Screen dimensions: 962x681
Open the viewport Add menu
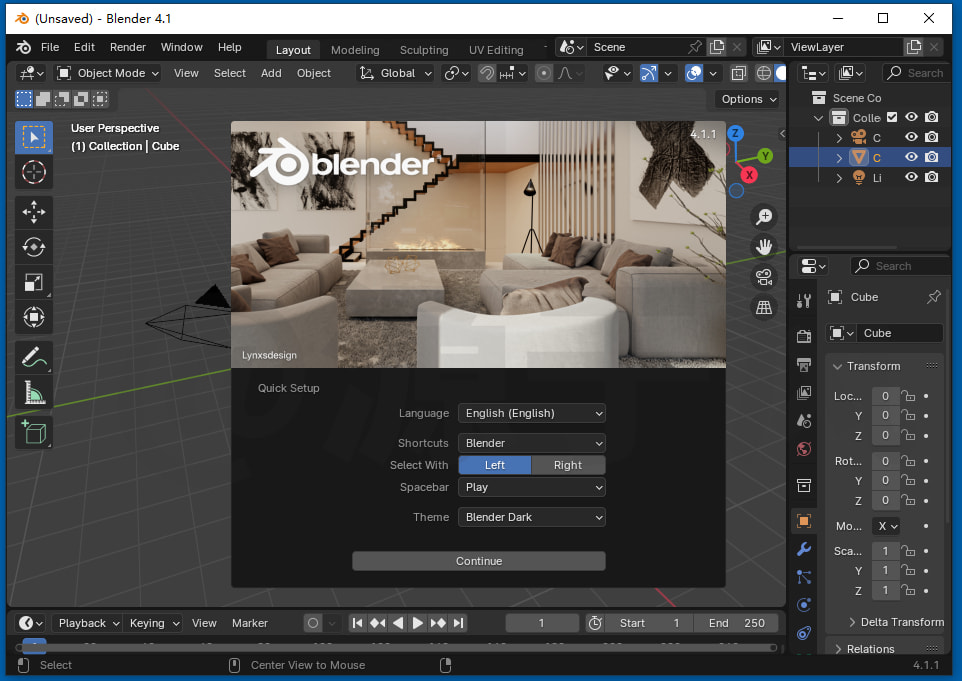click(x=271, y=73)
